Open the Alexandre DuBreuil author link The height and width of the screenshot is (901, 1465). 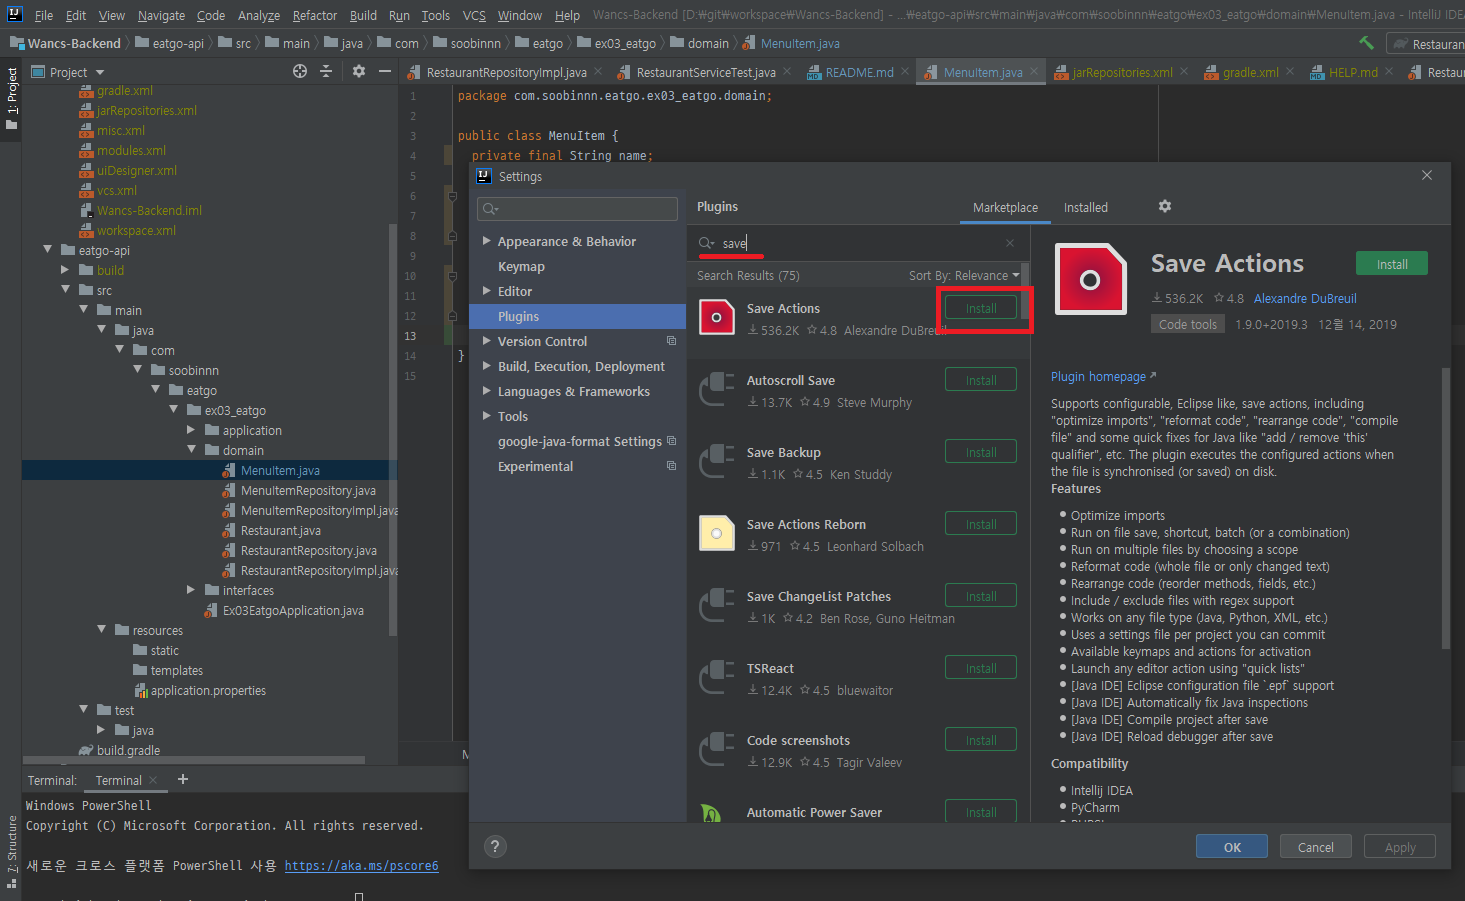(1305, 298)
